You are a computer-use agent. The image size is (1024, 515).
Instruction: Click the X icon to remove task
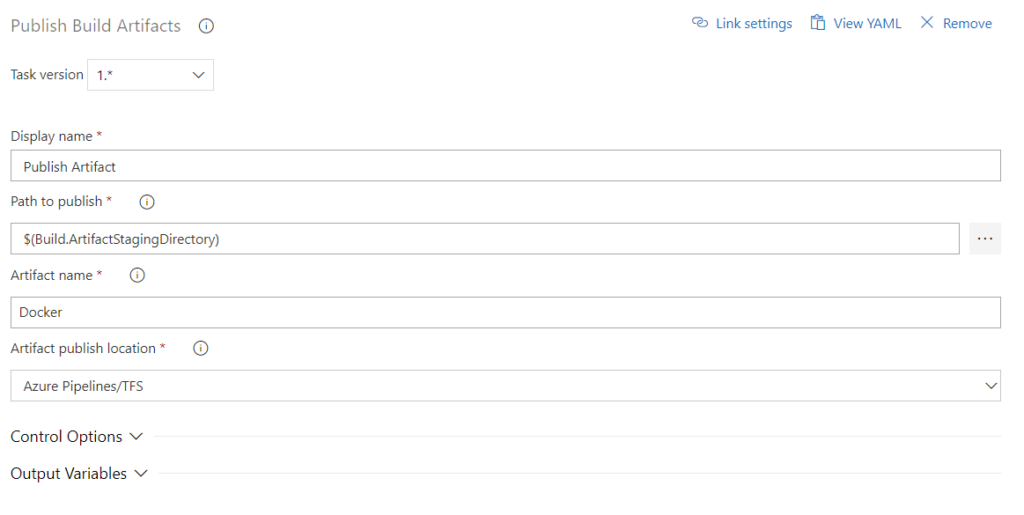pyautogui.click(x=927, y=23)
